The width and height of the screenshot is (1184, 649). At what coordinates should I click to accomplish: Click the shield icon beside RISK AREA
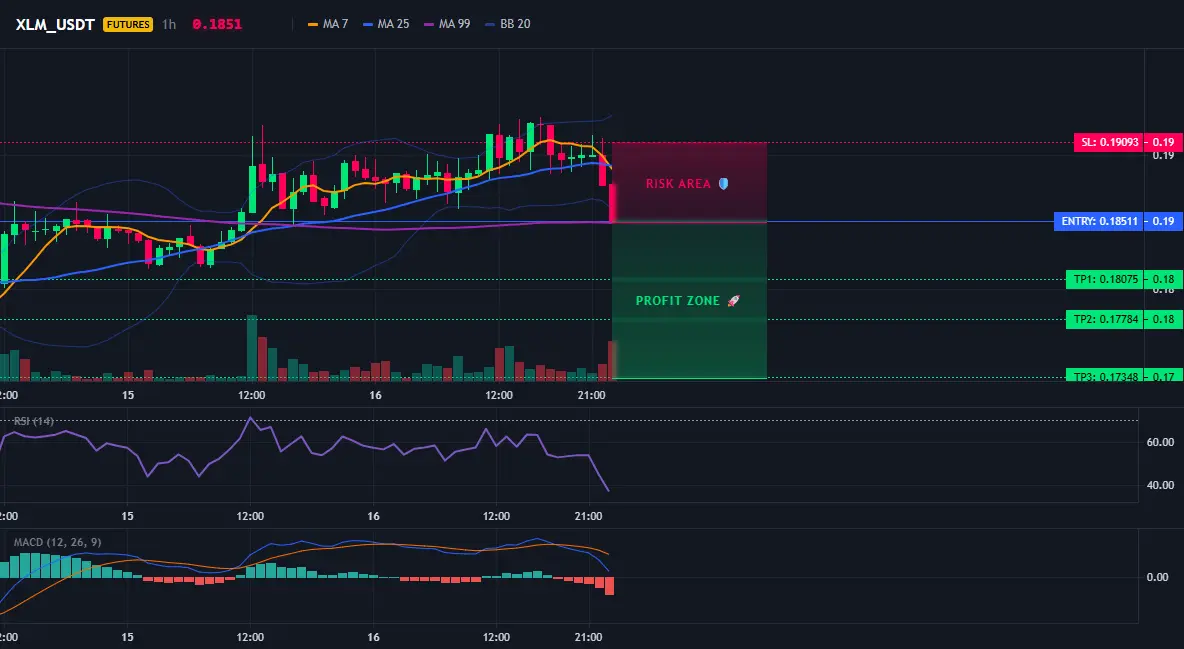[x=723, y=184]
